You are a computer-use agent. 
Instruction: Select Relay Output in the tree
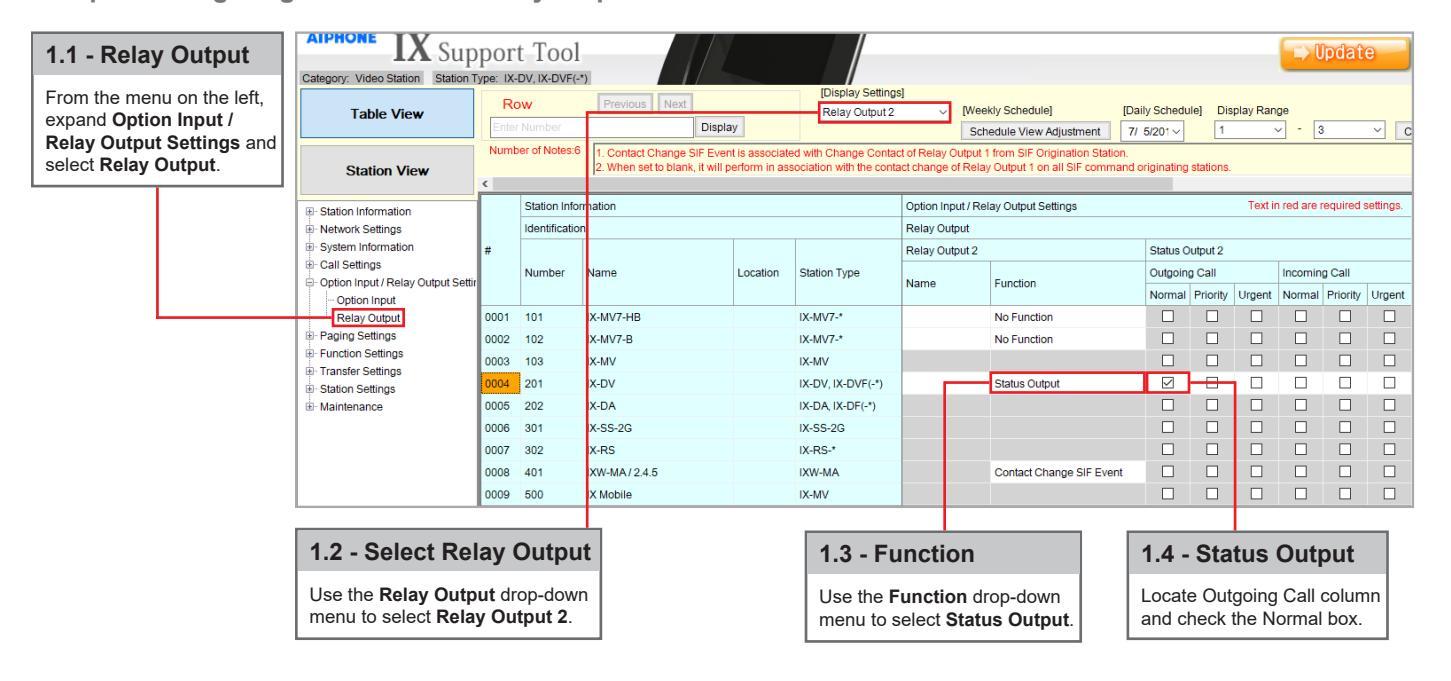[369, 318]
